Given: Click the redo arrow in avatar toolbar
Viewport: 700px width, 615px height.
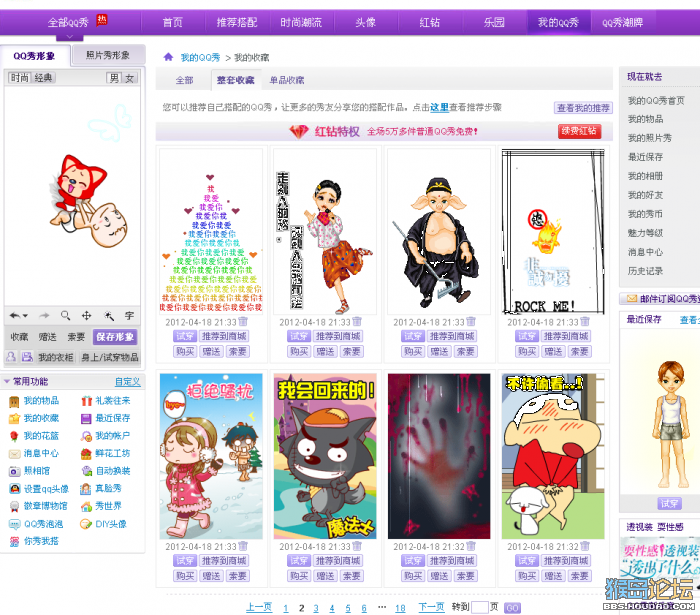Looking at the screenshot, I should point(44,316).
